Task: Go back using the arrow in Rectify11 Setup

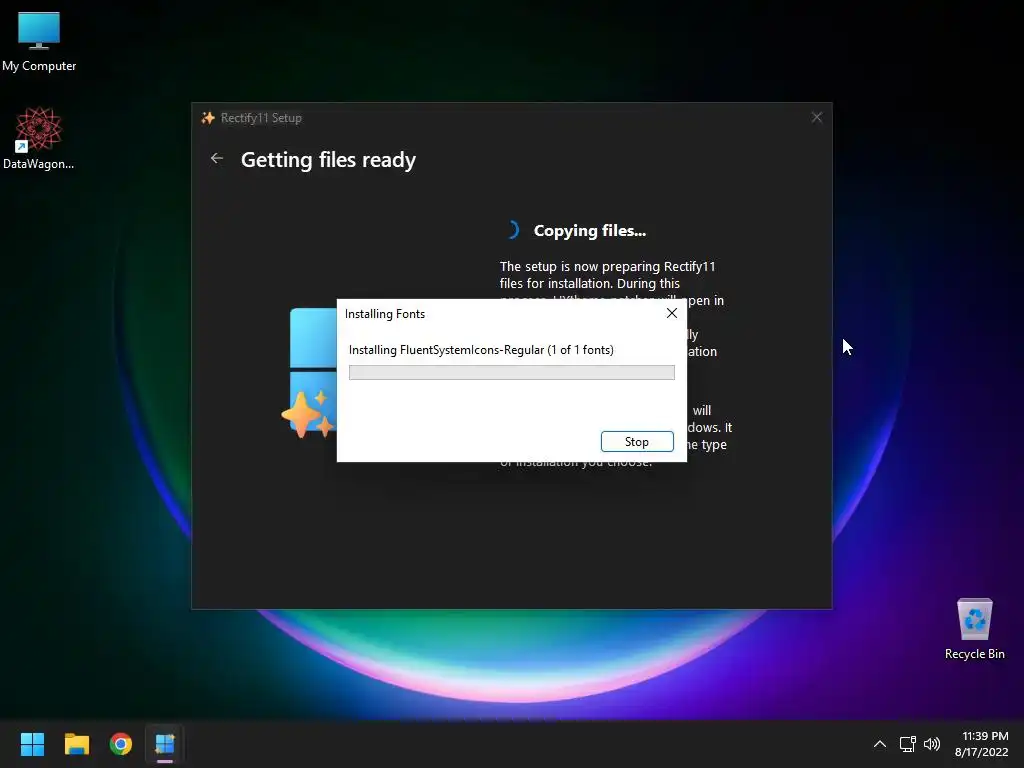Action: (x=217, y=159)
